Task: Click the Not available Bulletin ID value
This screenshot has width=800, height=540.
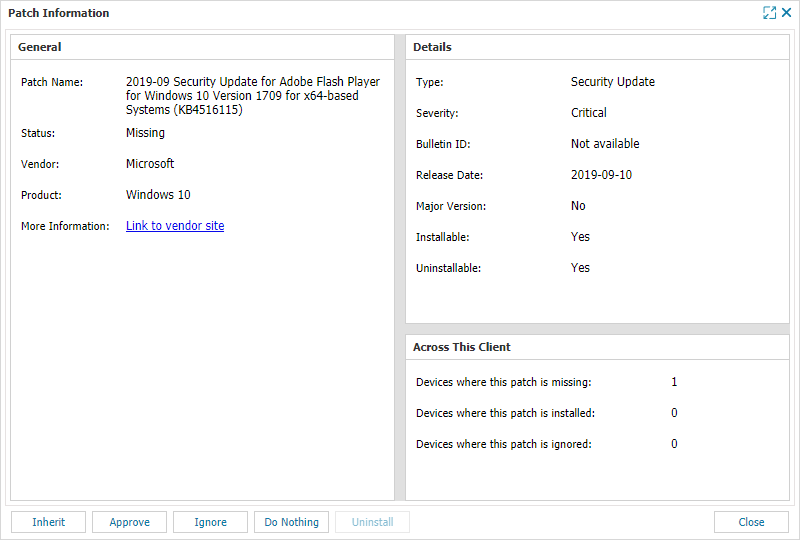Action: click(x=605, y=144)
